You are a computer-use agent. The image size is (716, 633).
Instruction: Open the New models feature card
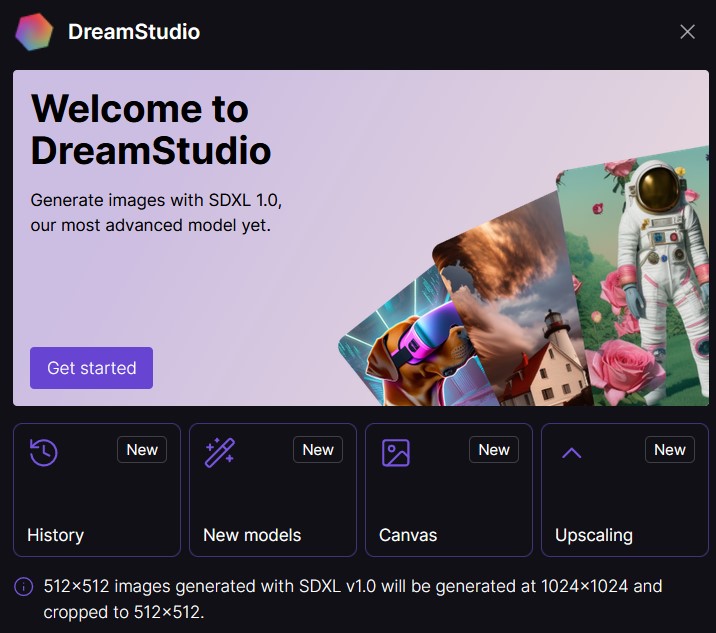point(273,490)
